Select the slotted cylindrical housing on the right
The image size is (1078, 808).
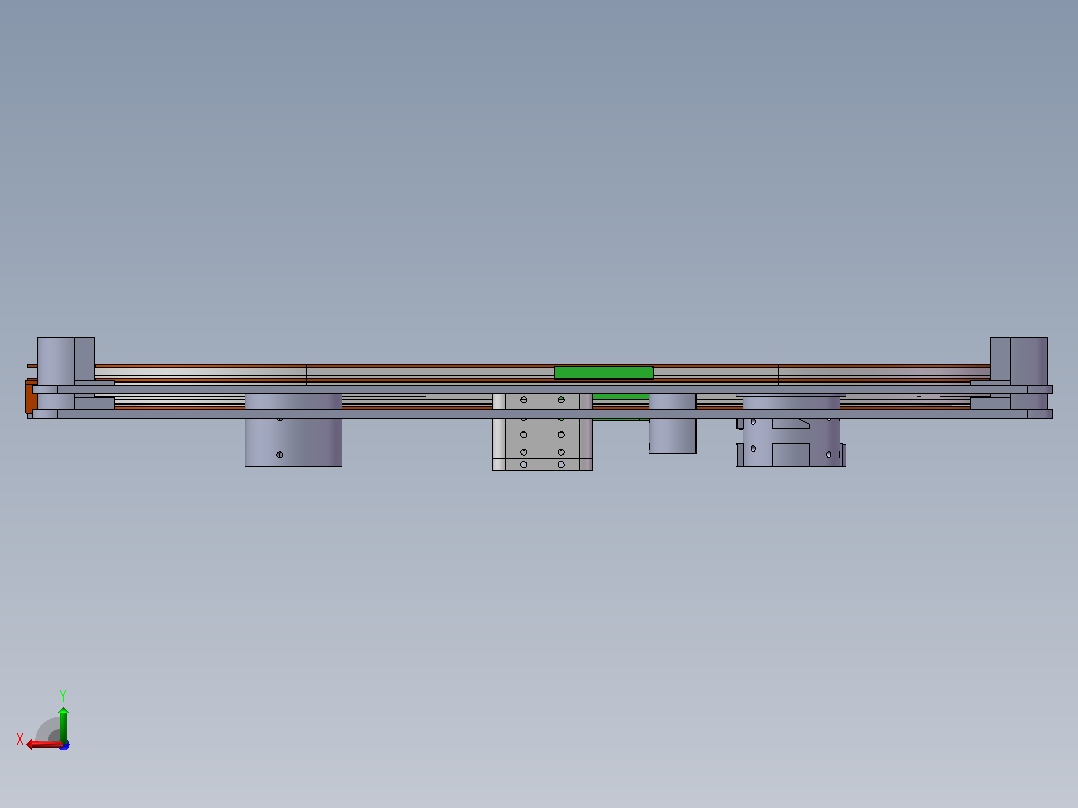pyautogui.click(x=791, y=432)
